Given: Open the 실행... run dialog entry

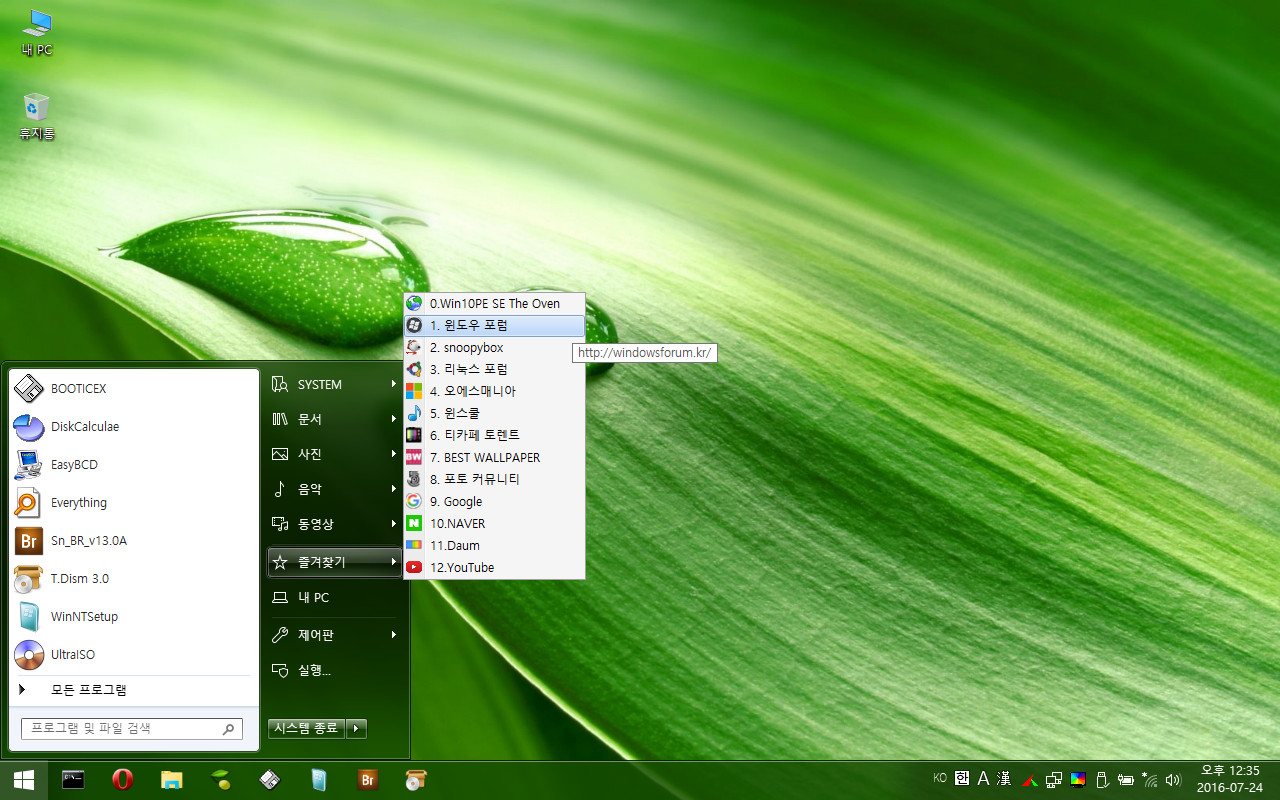Looking at the screenshot, I should [x=335, y=670].
